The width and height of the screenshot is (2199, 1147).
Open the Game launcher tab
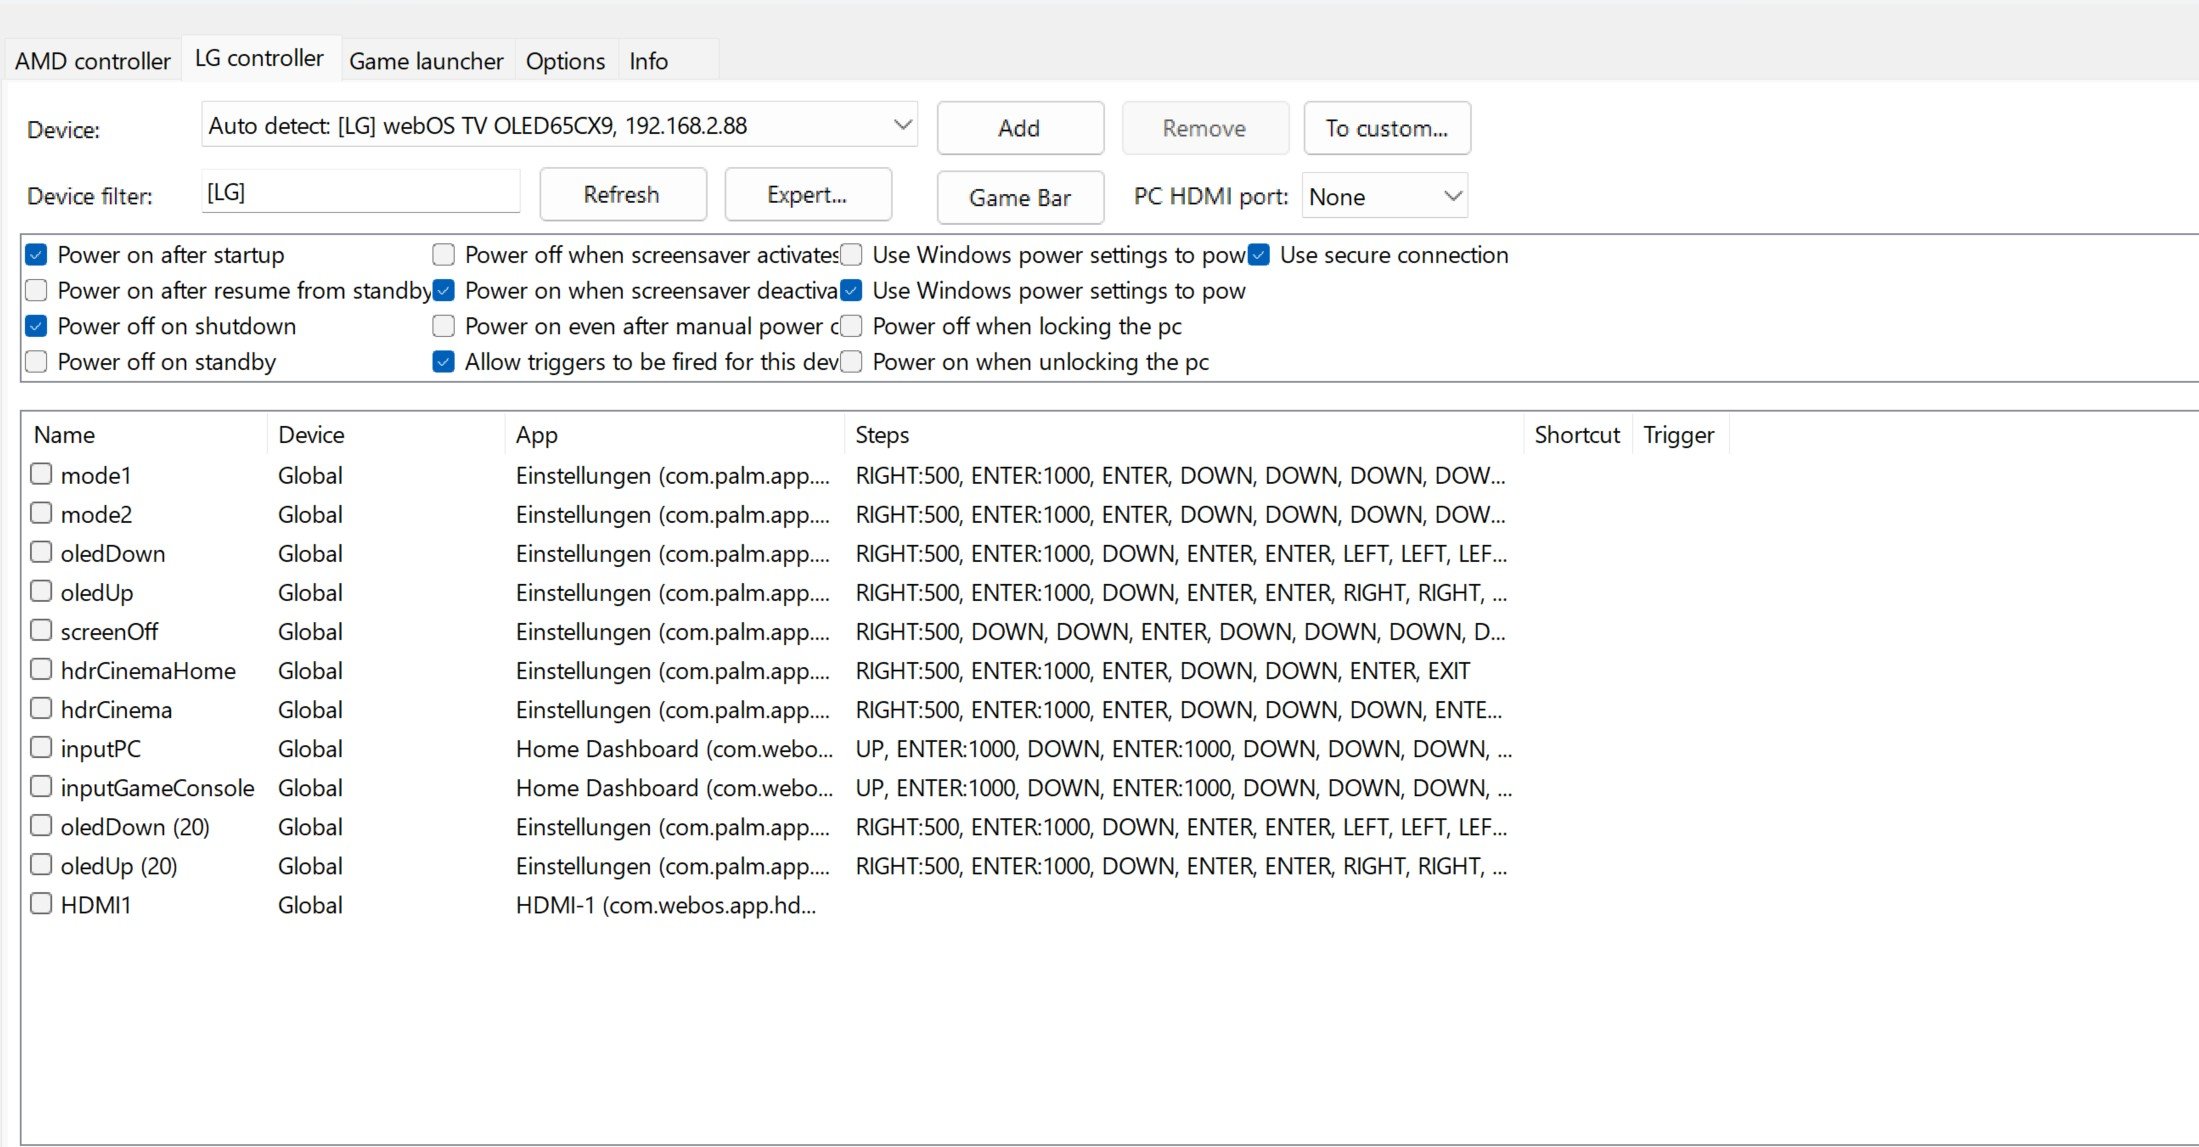click(426, 61)
